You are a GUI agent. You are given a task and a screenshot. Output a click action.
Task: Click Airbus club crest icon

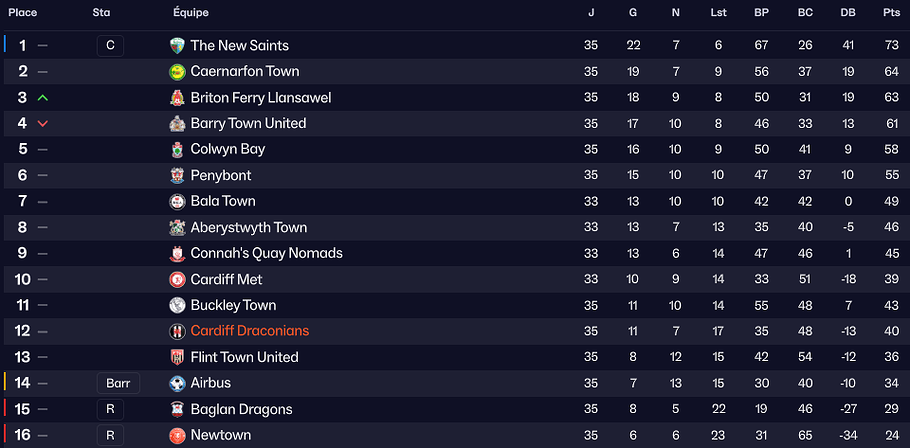pos(177,383)
